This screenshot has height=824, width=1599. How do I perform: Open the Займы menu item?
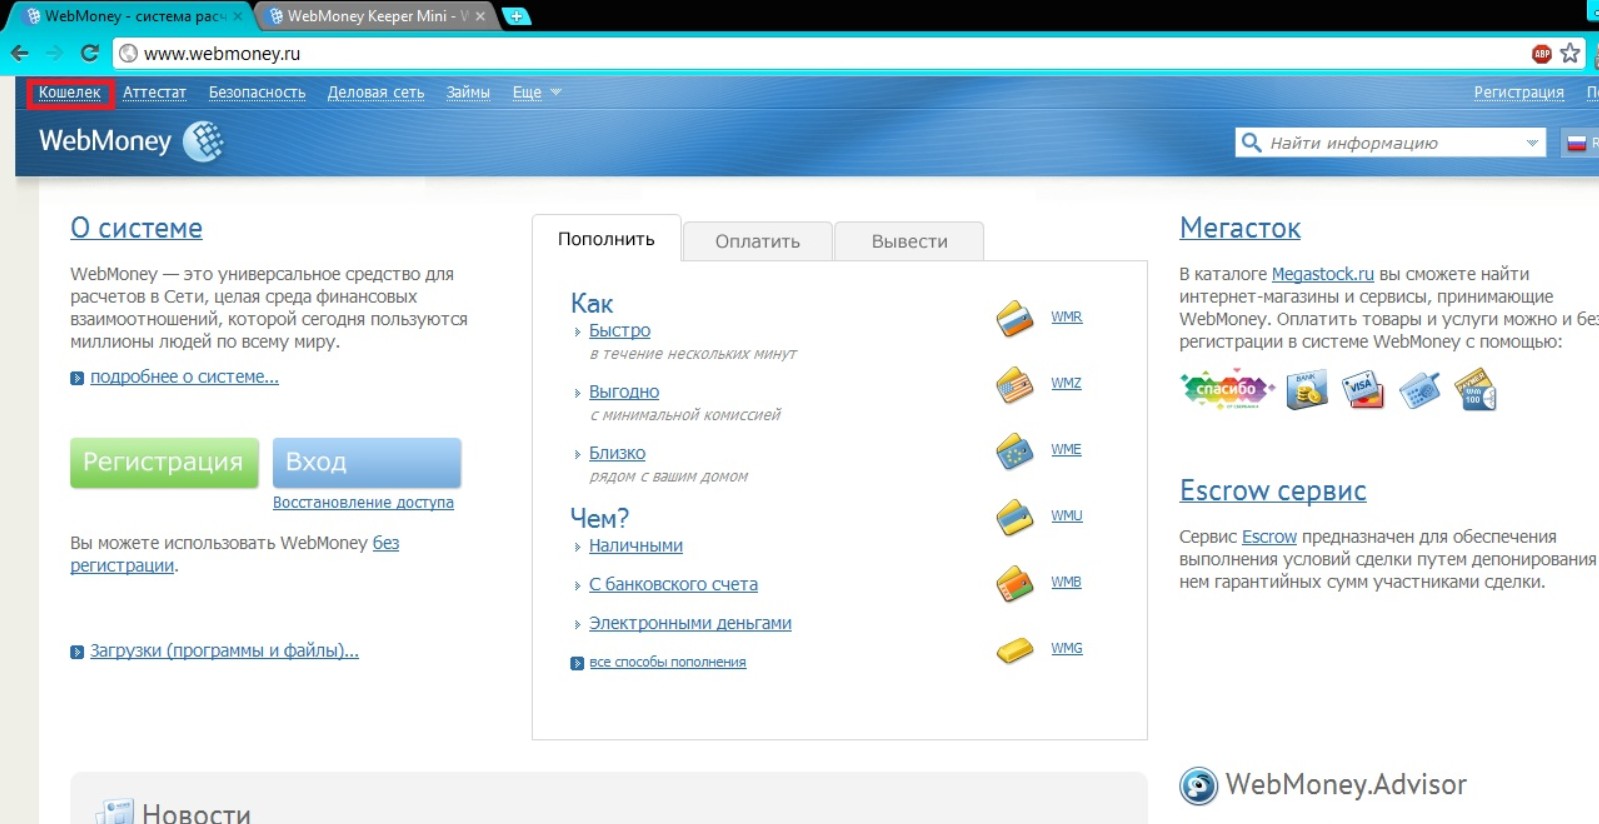click(x=468, y=92)
